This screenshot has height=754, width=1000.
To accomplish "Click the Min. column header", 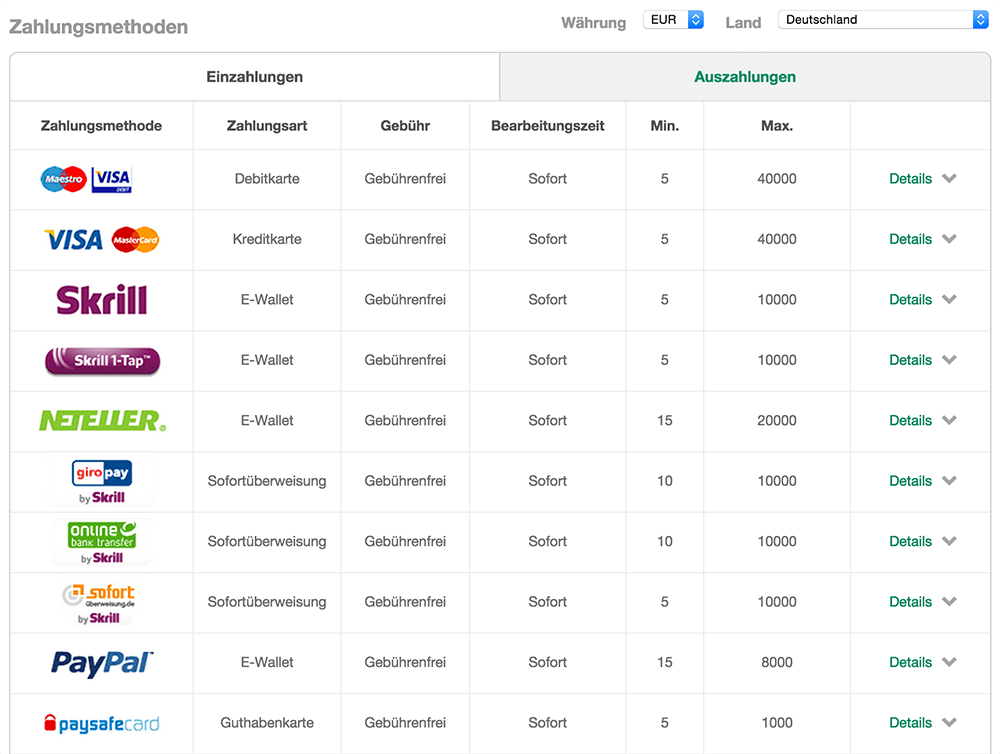I will click(665, 126).
